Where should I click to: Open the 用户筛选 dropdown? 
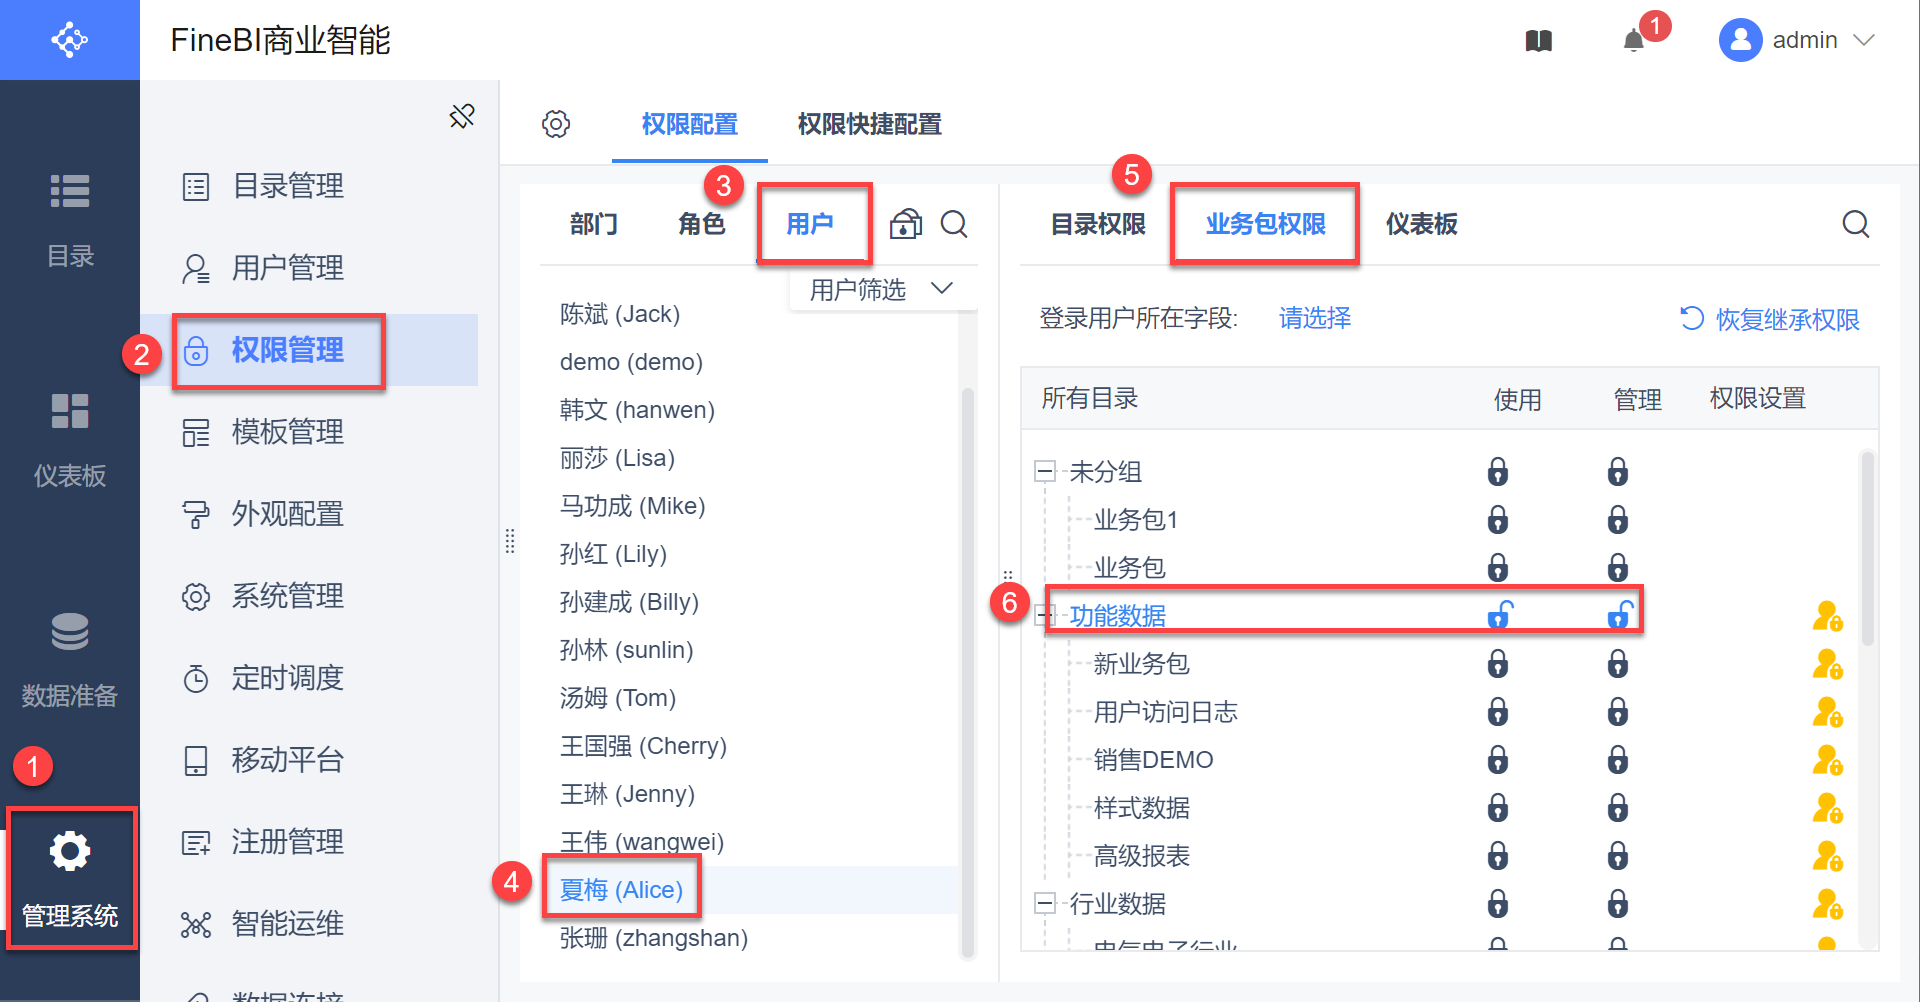pyautogui.click(x=880, y=290)
